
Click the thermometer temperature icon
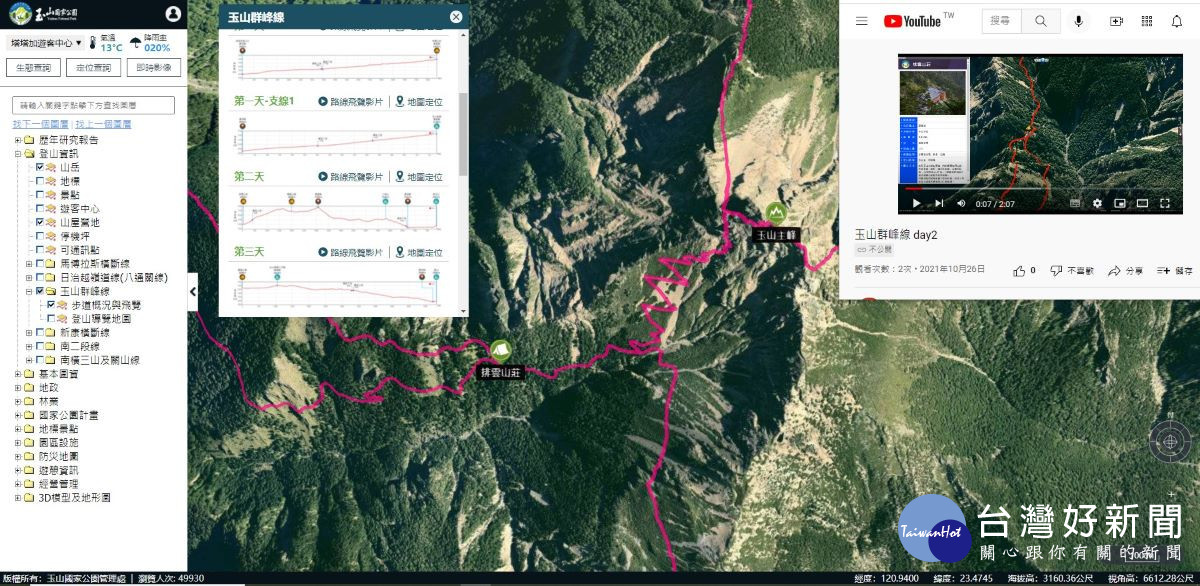[93, 43]
